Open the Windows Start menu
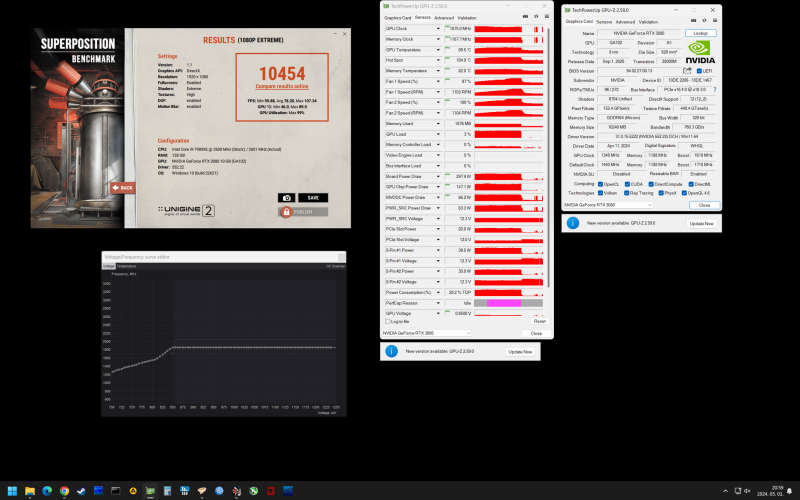The width and height of the screenshot is (800, 500). (12, 491)
